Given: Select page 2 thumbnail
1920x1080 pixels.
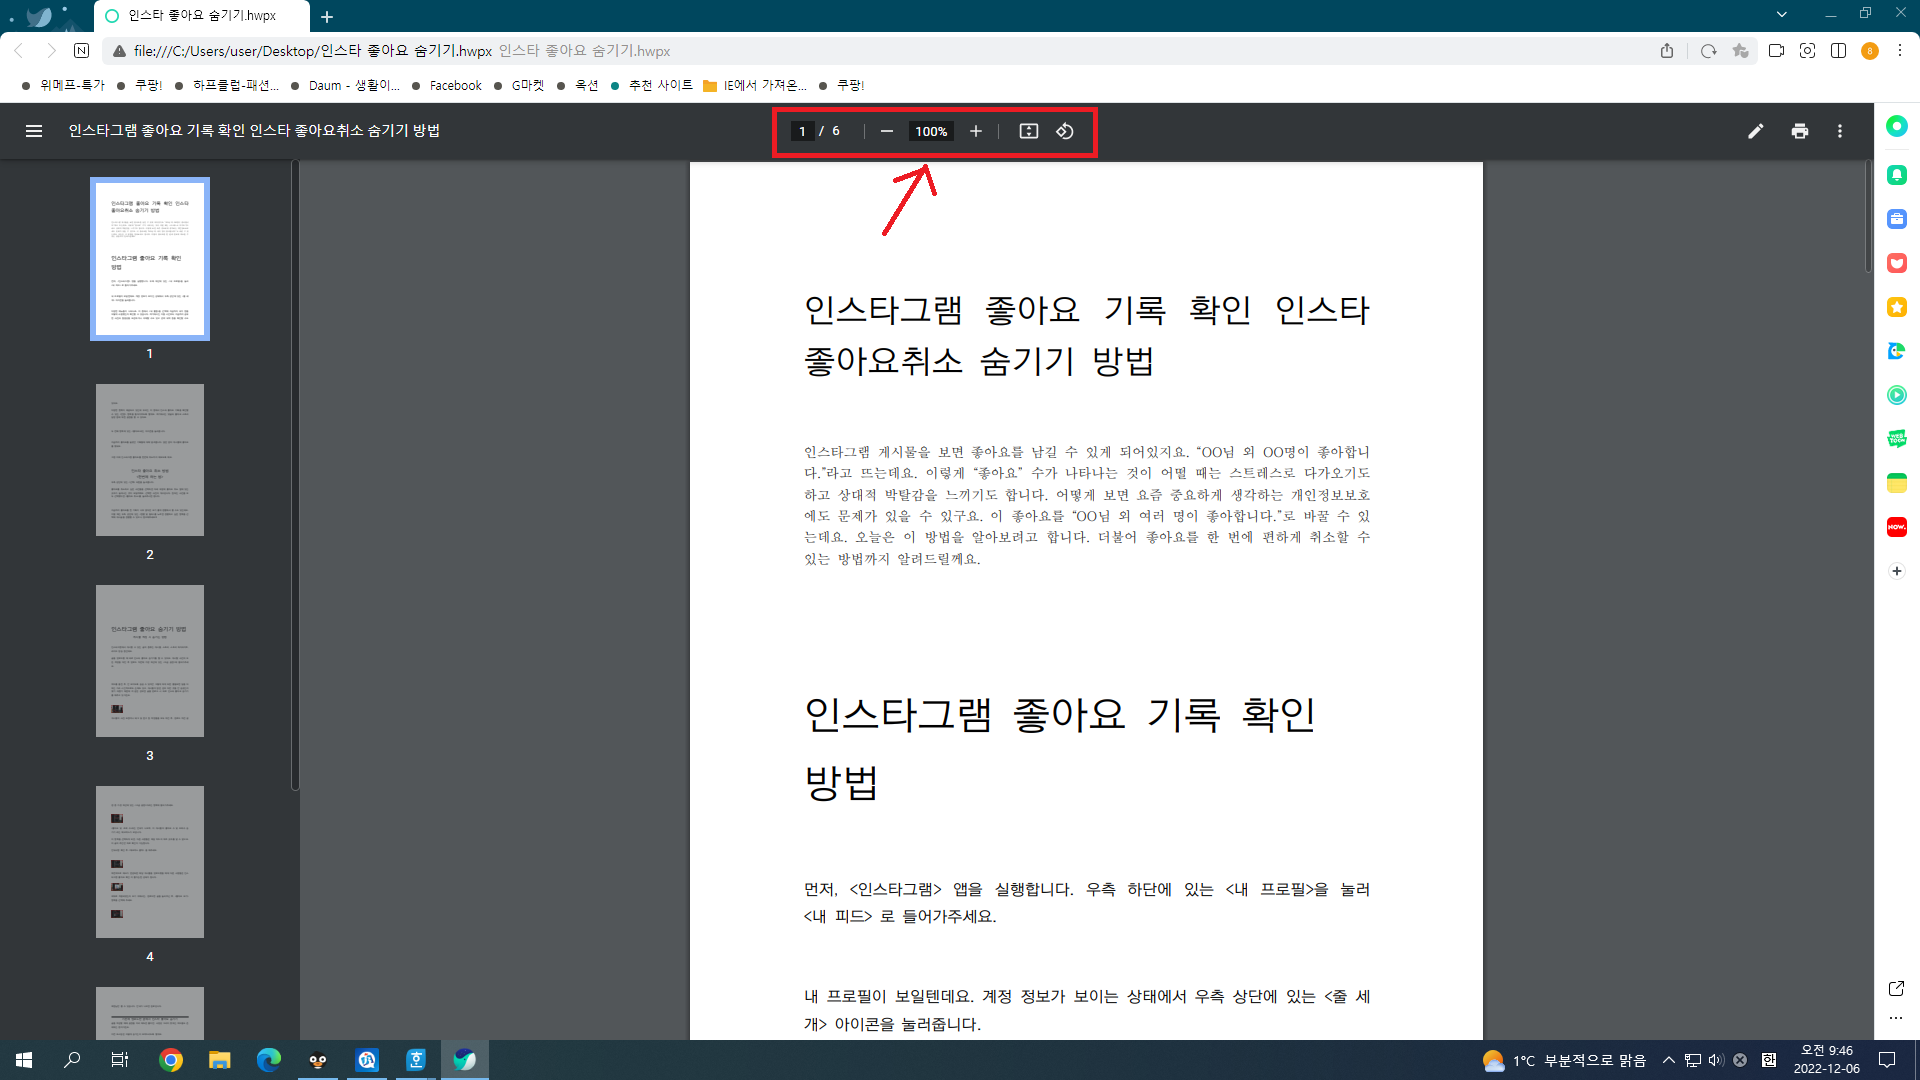Looking at the screenshot, I should click(x=150, y=460).
